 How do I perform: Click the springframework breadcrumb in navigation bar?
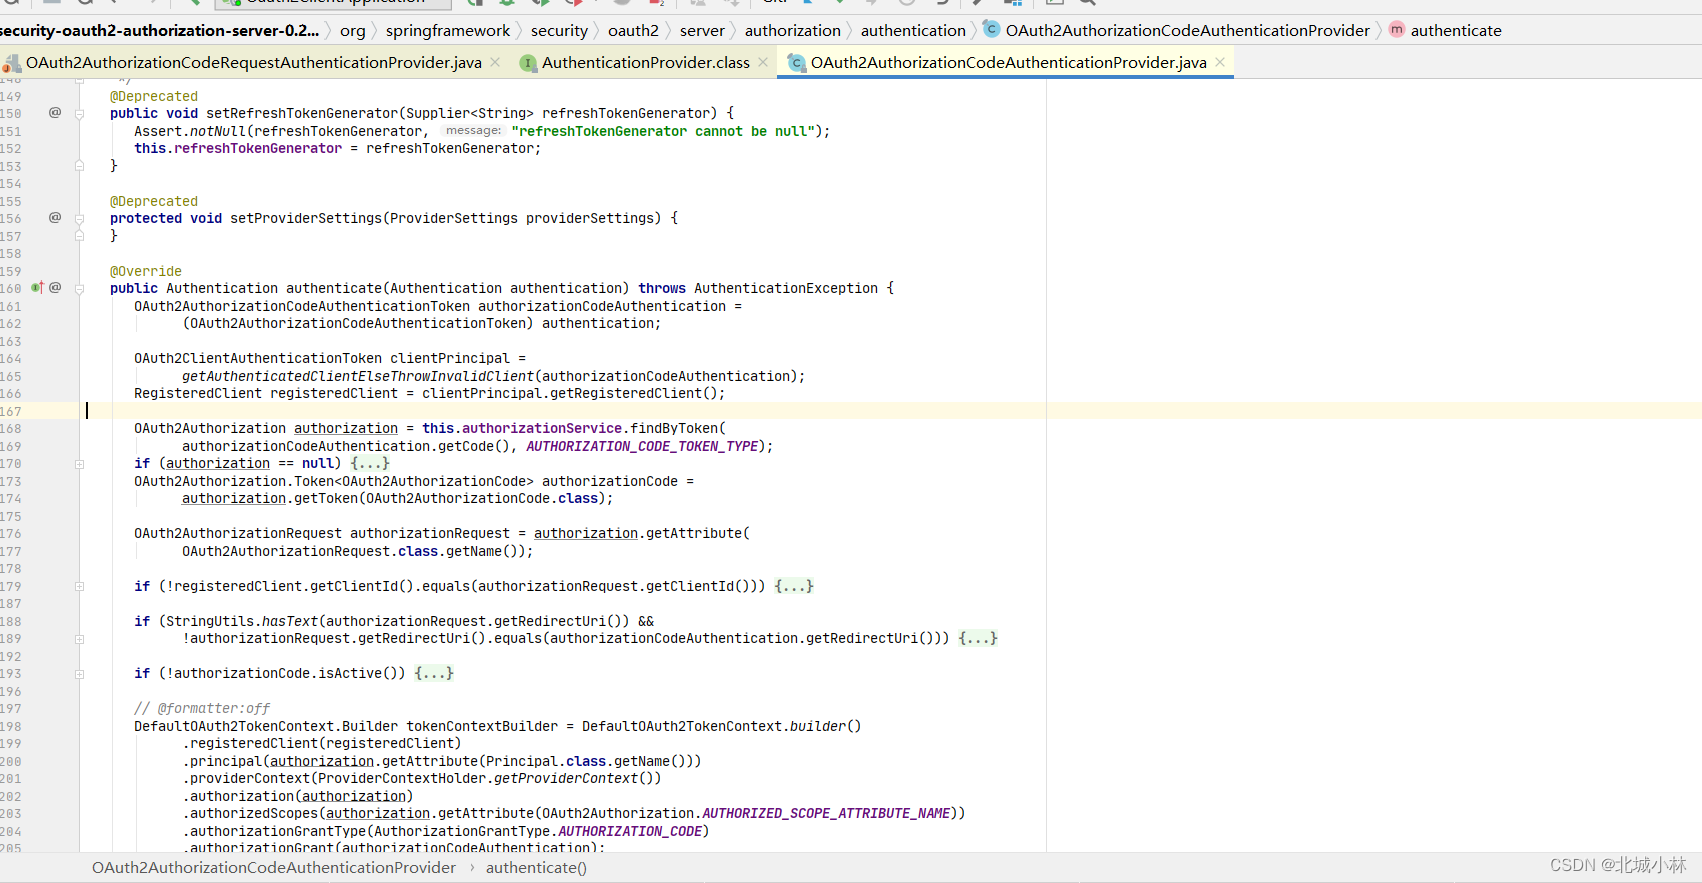pos(447,30)
